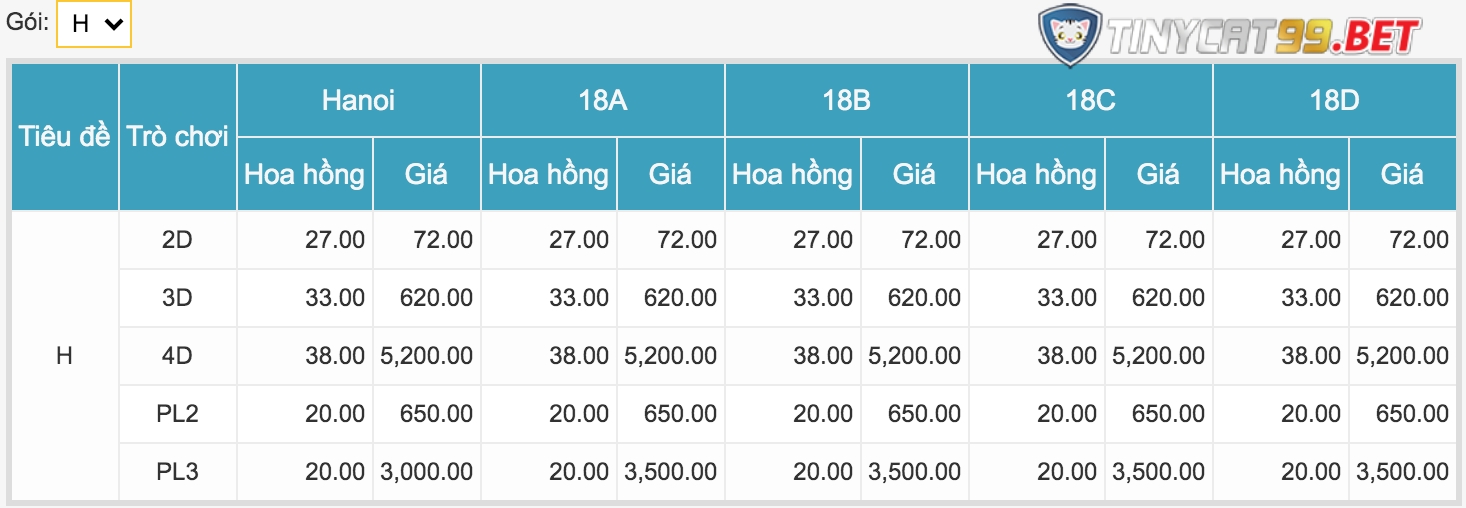1466x508 pixels.
Task: Click the Trò chơi header cell
Action: point(177,137)
